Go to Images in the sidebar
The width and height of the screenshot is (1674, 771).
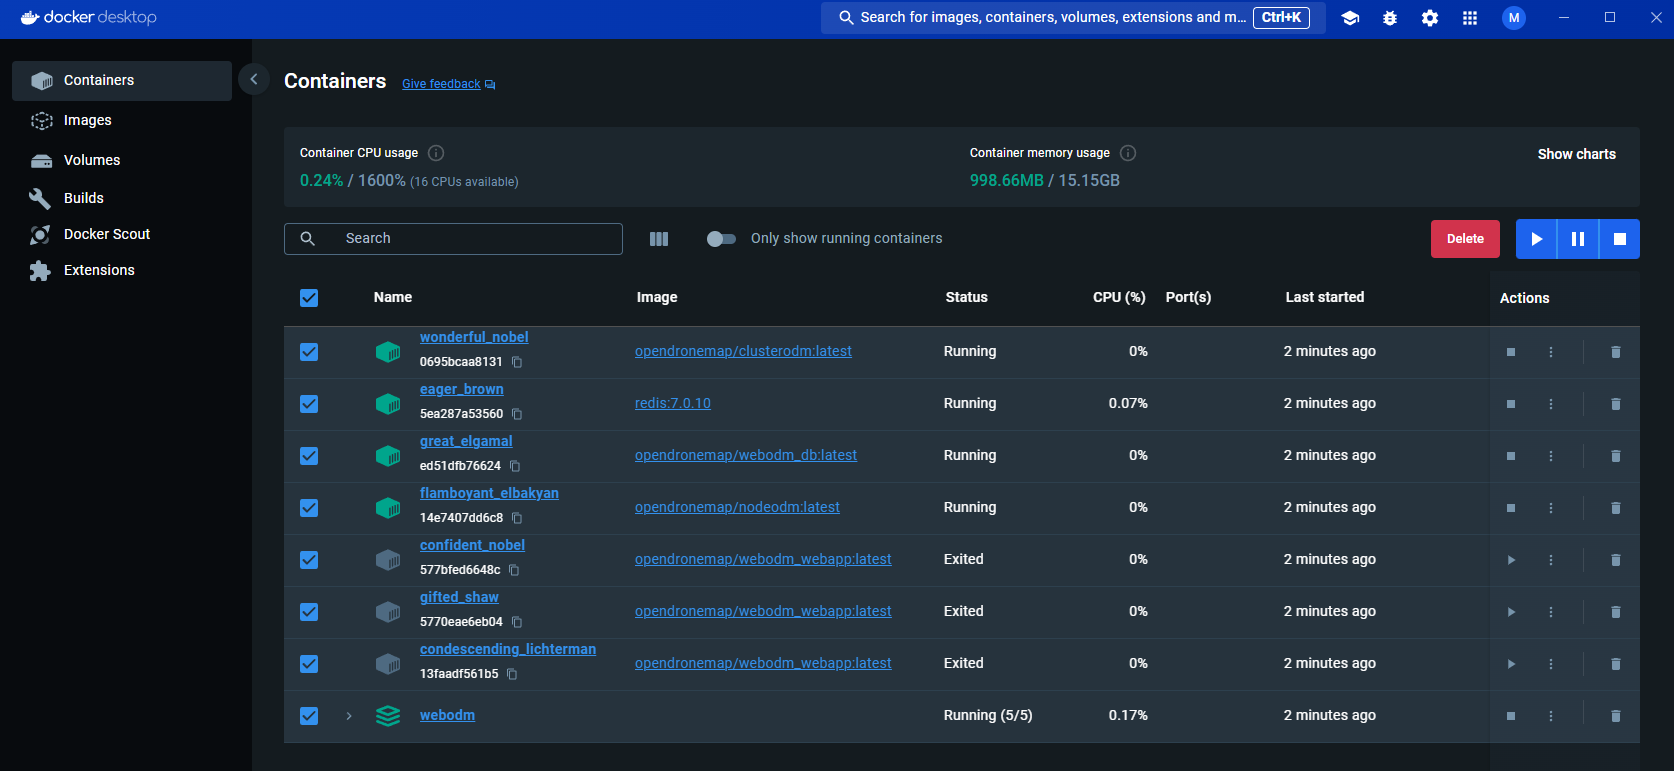click(x=87, y=120)
